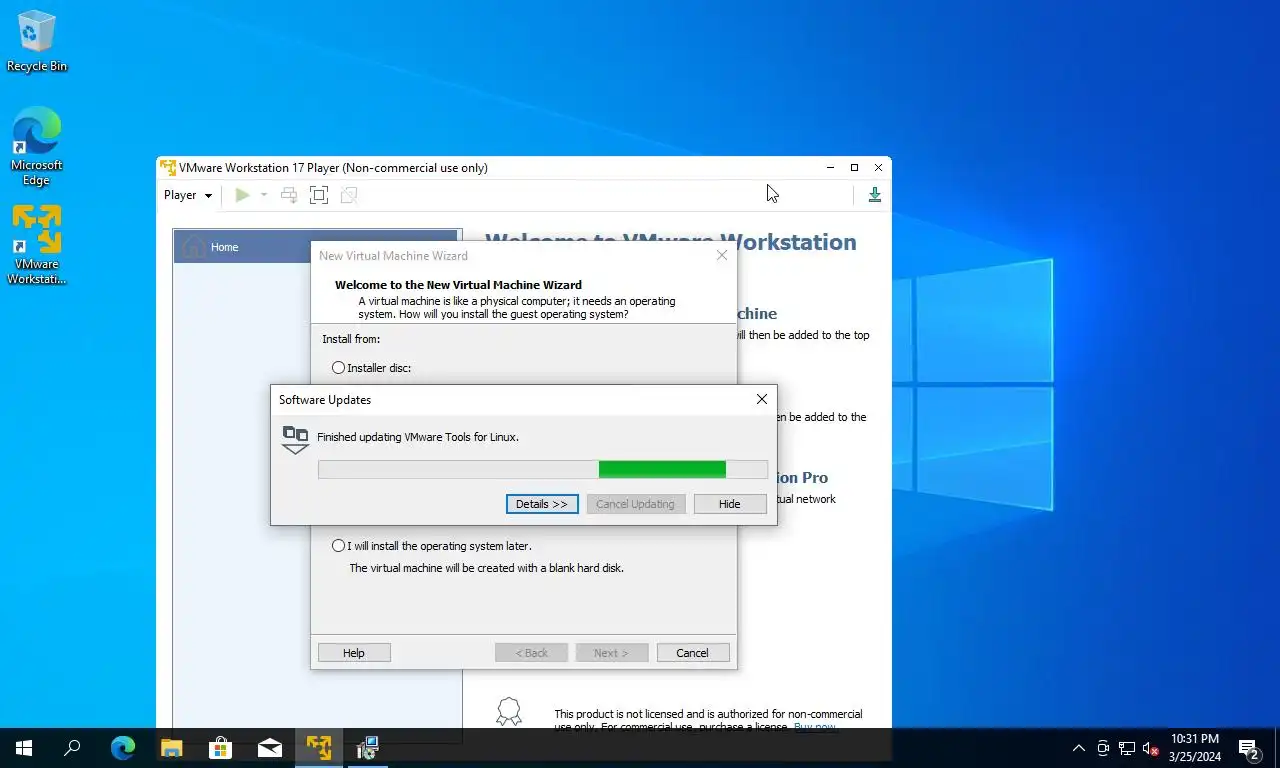Open the Player menu dropdown
The width and height of the screenshot is (1280, 768).
click(x=188, y=195)
